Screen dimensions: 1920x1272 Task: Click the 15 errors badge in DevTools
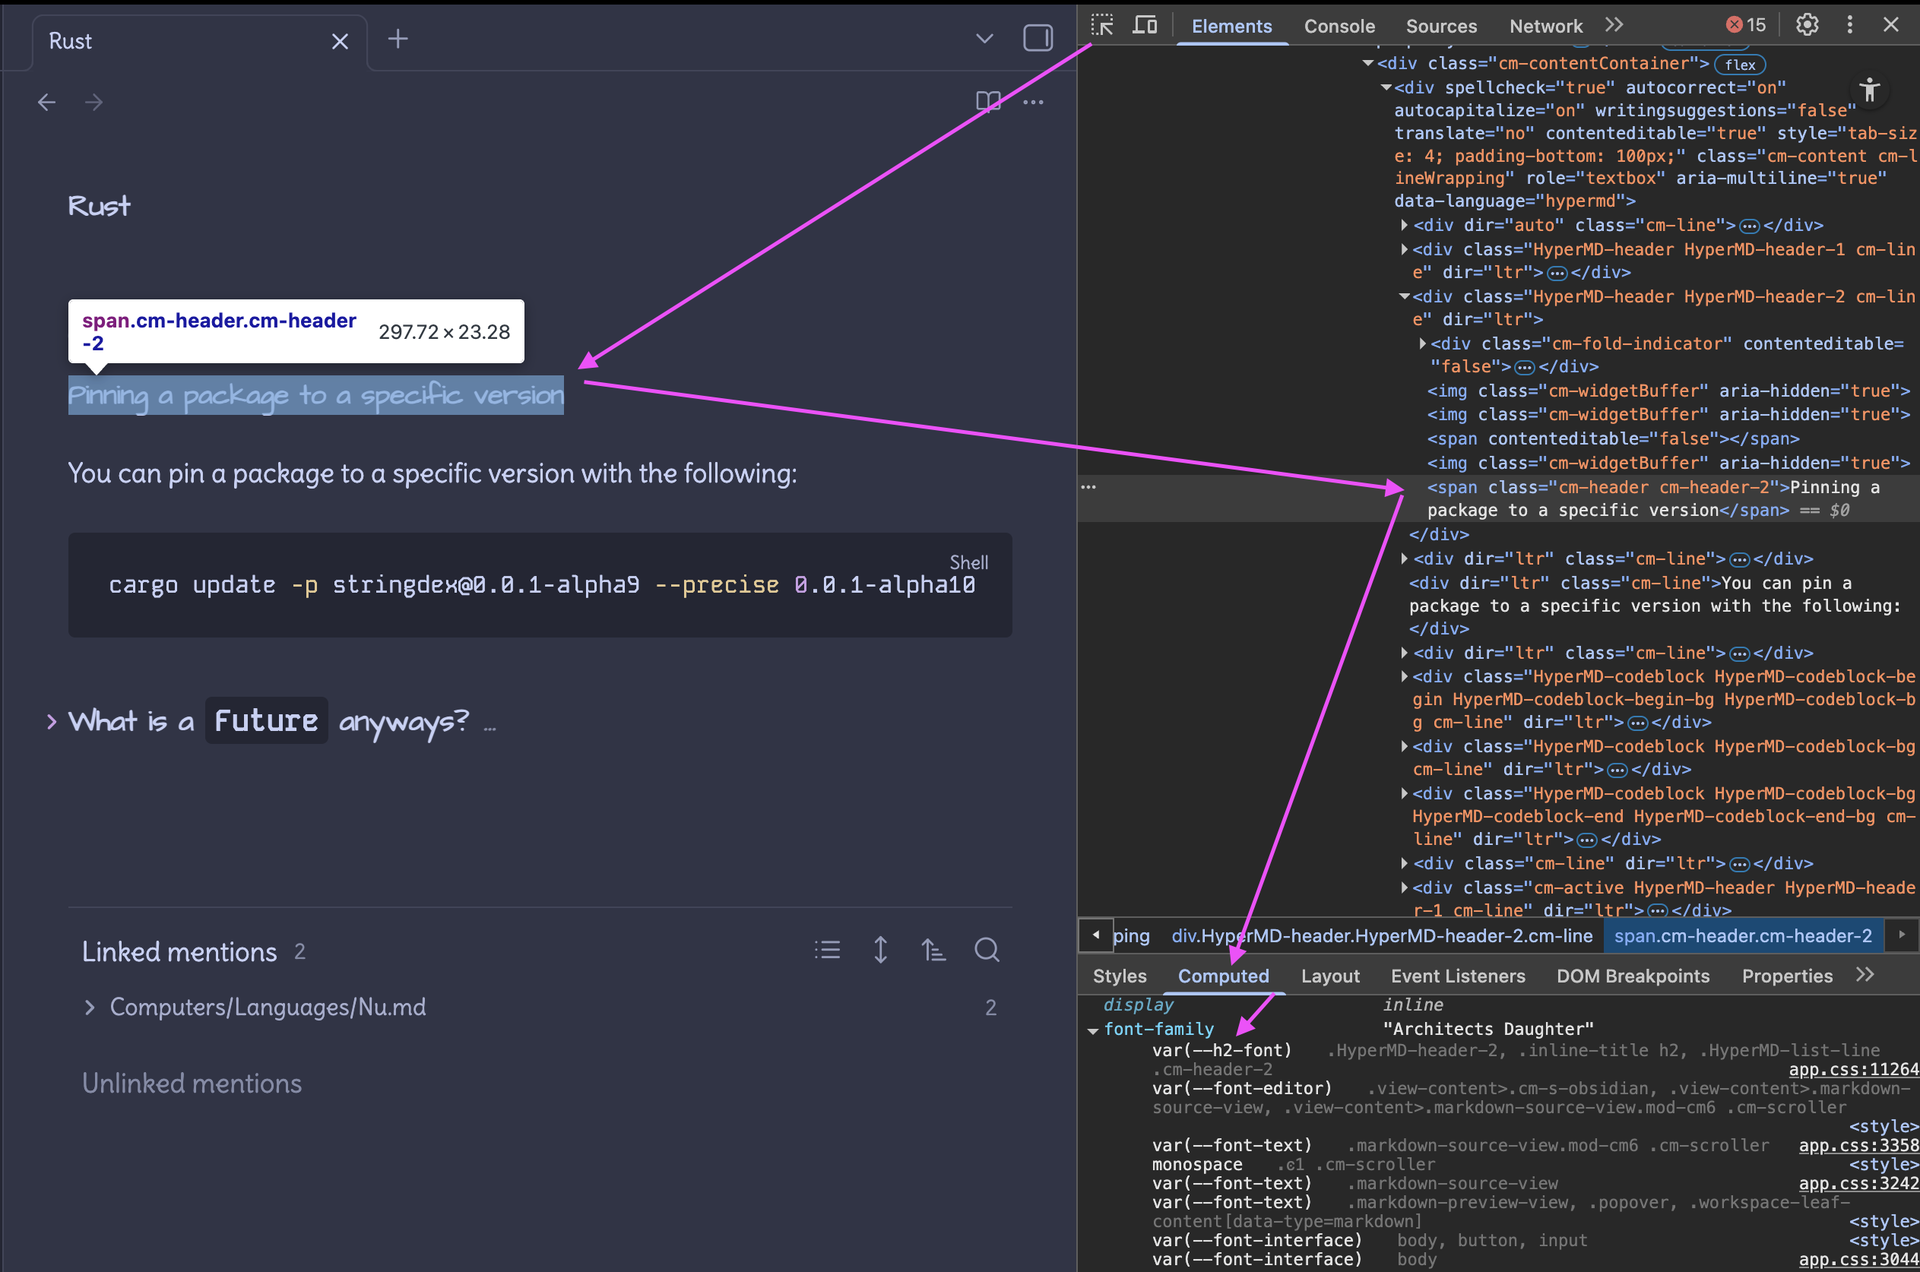click(x=1746, y=25)
